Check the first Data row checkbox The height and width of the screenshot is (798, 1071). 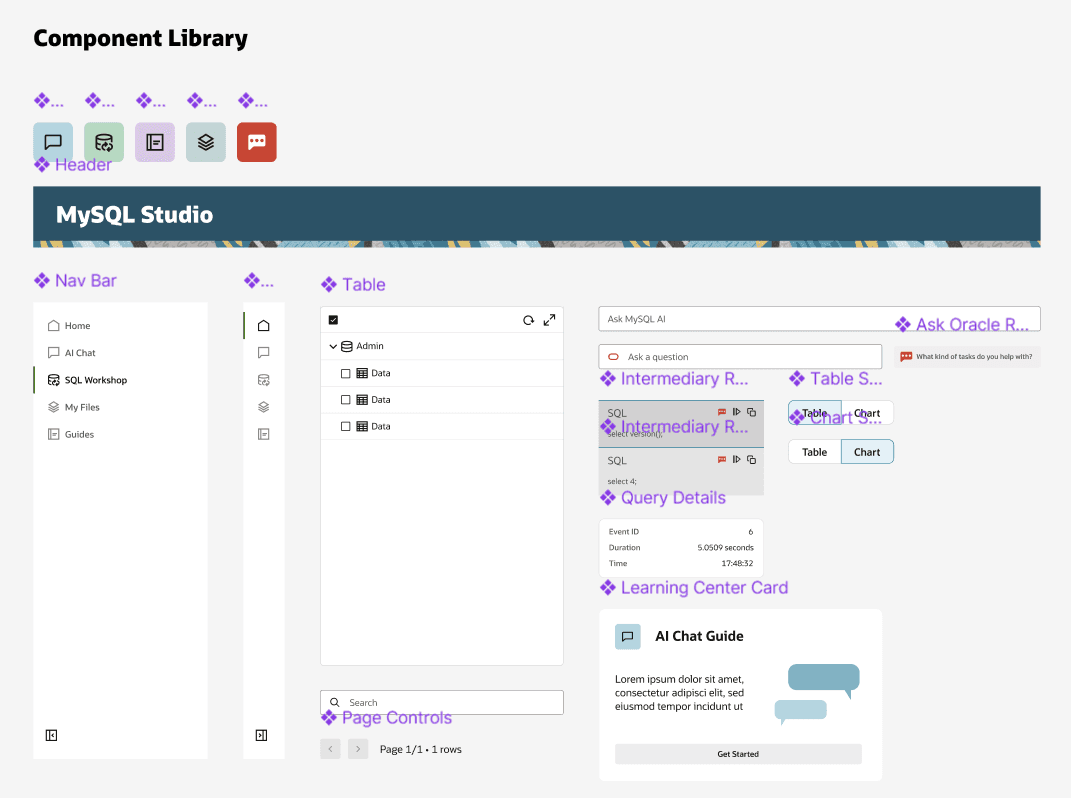tap(346, 374)
